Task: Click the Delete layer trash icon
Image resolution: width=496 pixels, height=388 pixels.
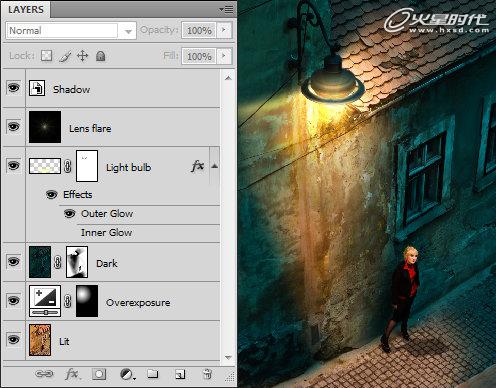Action: [x=207, y=374]
